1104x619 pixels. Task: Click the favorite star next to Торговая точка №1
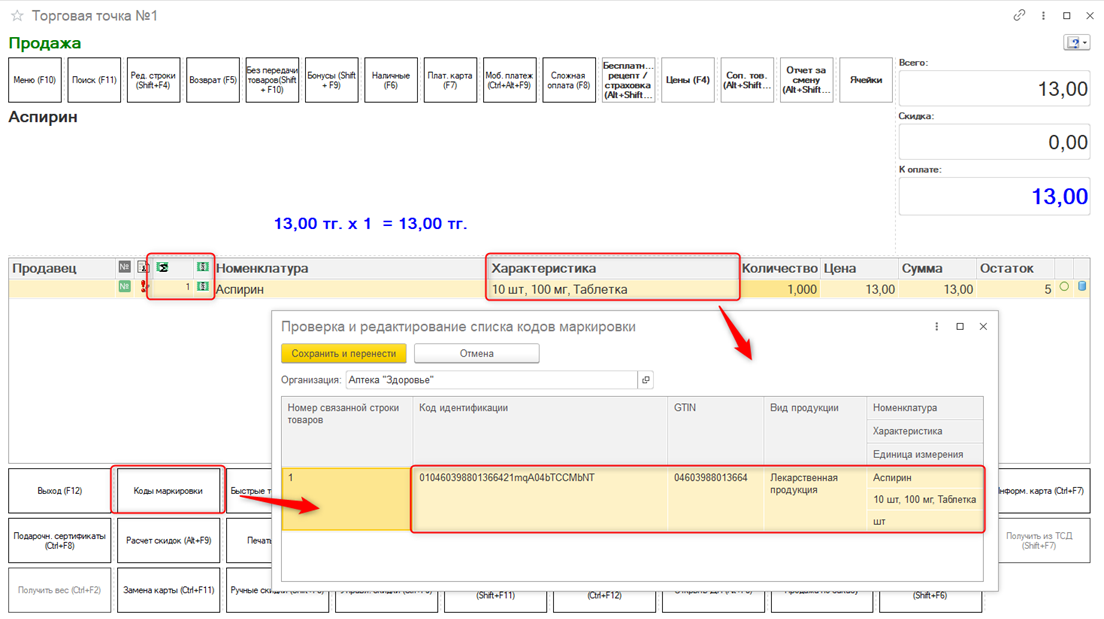(x=17, y=16)
